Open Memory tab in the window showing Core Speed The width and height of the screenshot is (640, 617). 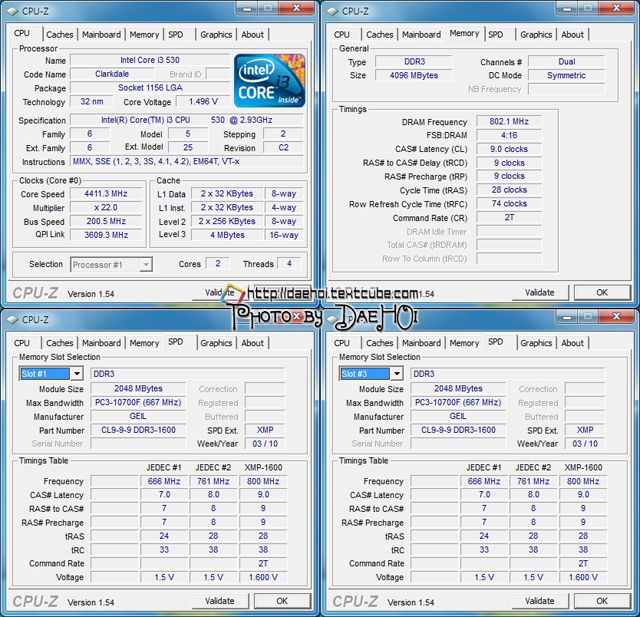[x=144, y=35]
